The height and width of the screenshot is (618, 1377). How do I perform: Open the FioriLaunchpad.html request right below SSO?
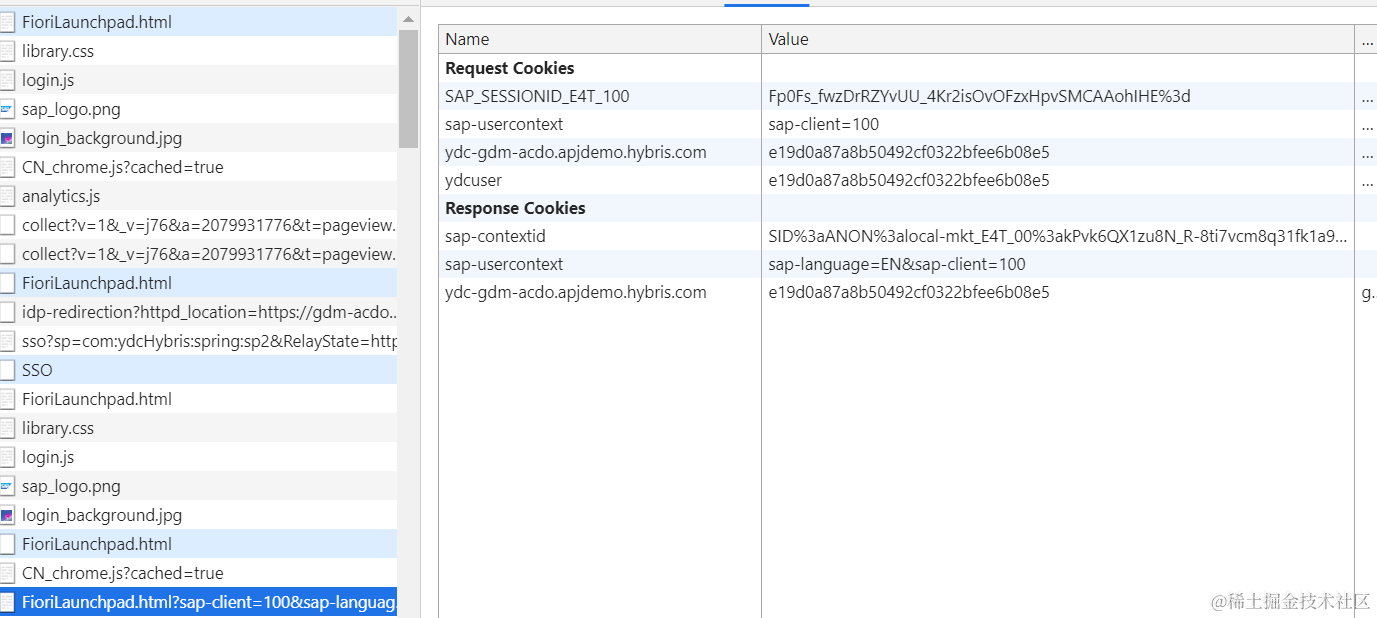(198, 399)
